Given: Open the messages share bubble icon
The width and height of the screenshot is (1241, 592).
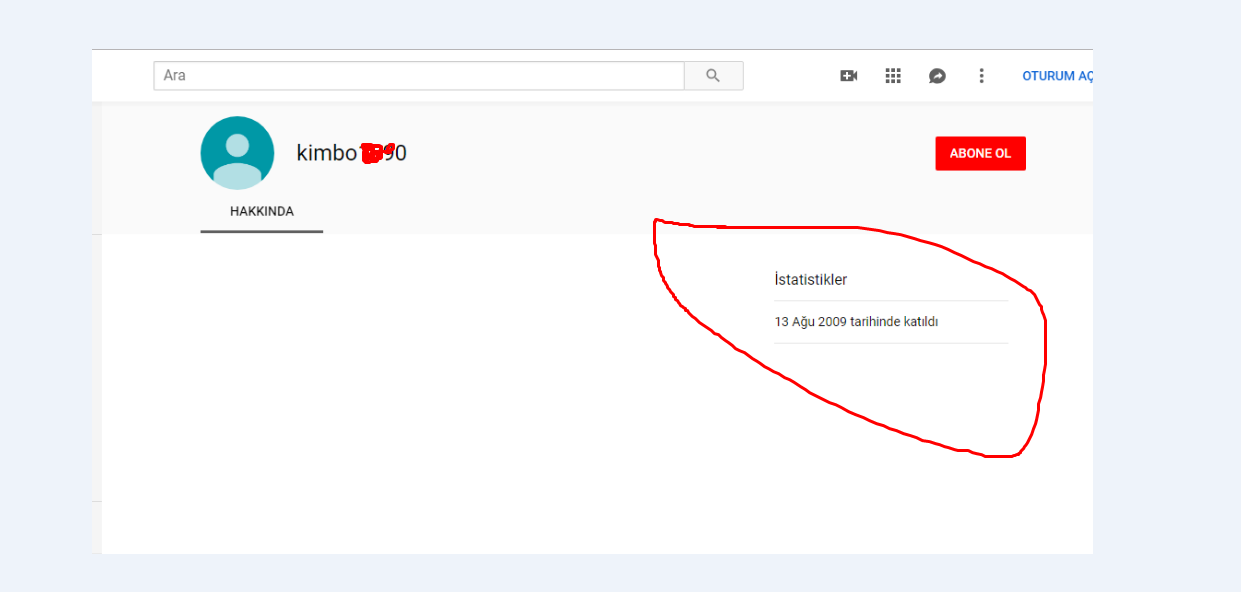Looking at the screenshot, I should 937,76.
